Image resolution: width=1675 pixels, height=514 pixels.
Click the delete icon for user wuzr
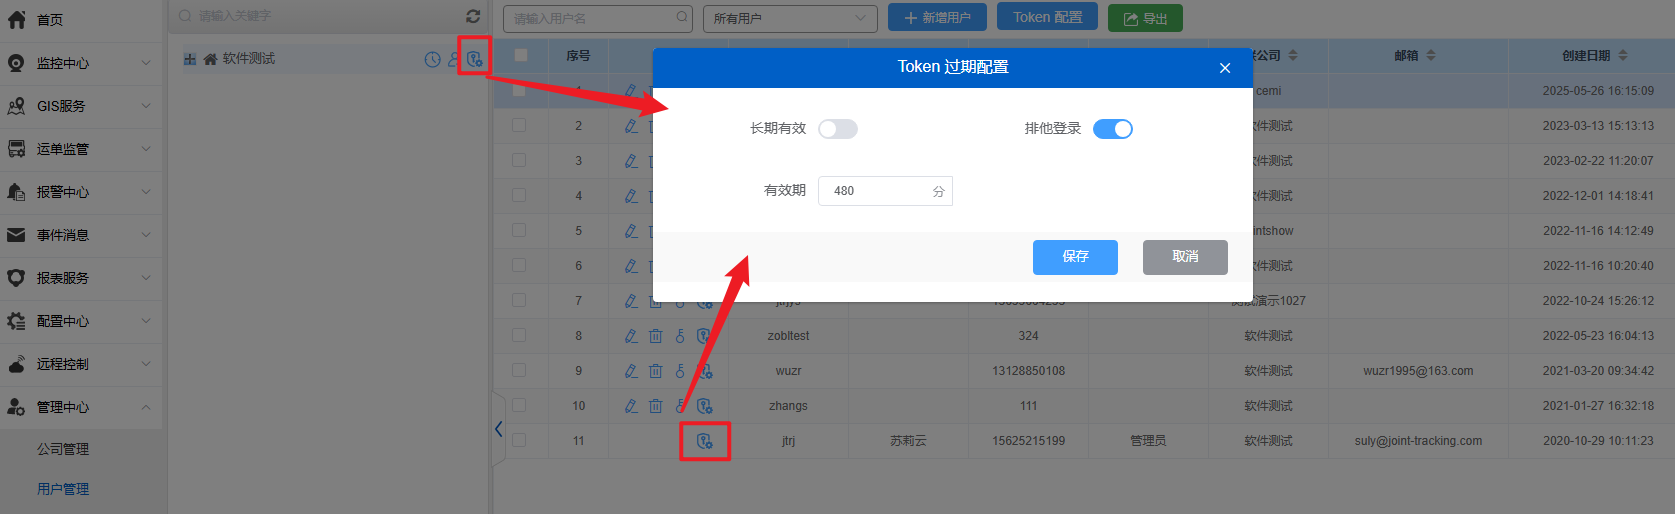point(656,371)
